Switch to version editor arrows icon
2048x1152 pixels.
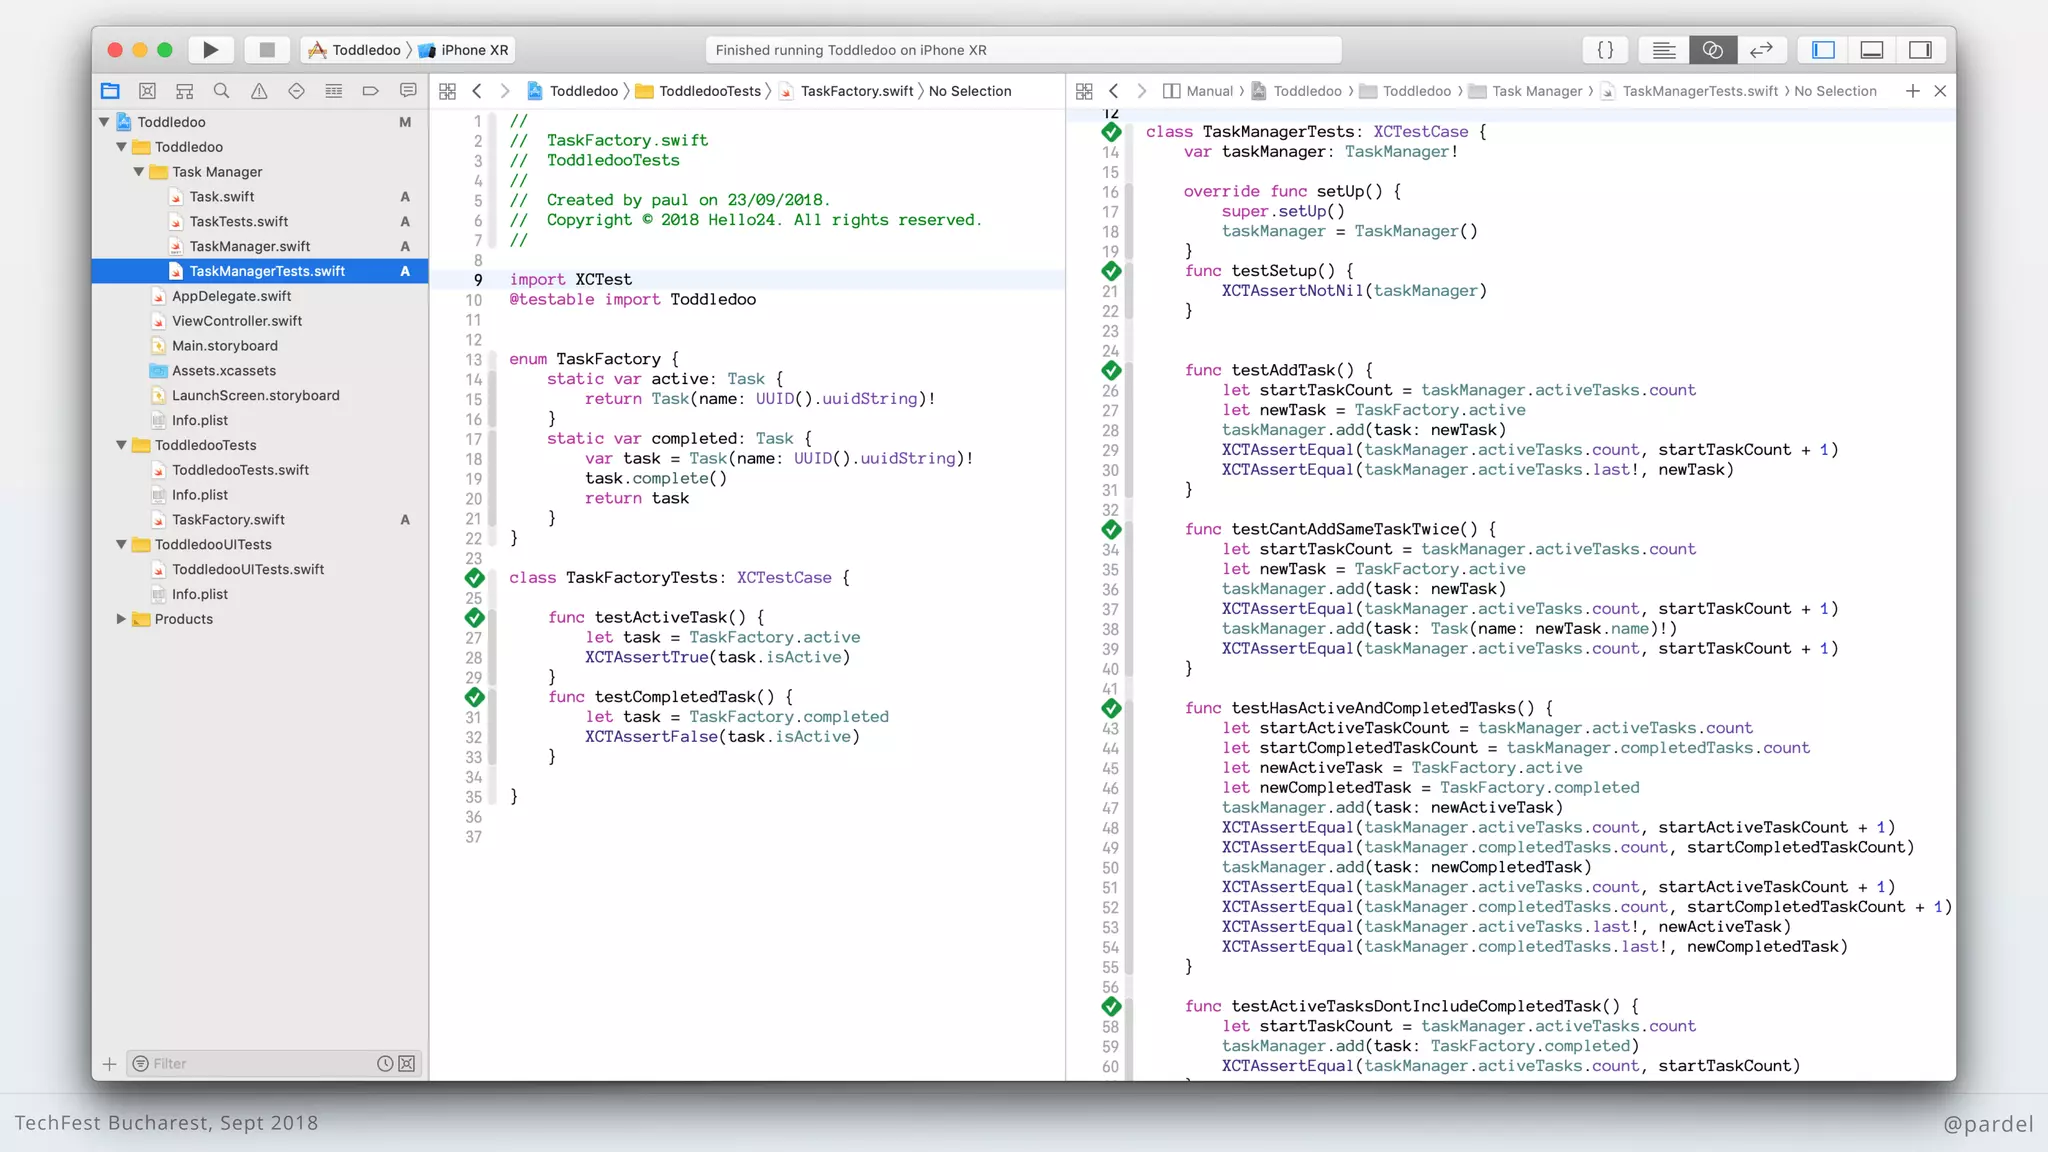tap(1761, 50)
